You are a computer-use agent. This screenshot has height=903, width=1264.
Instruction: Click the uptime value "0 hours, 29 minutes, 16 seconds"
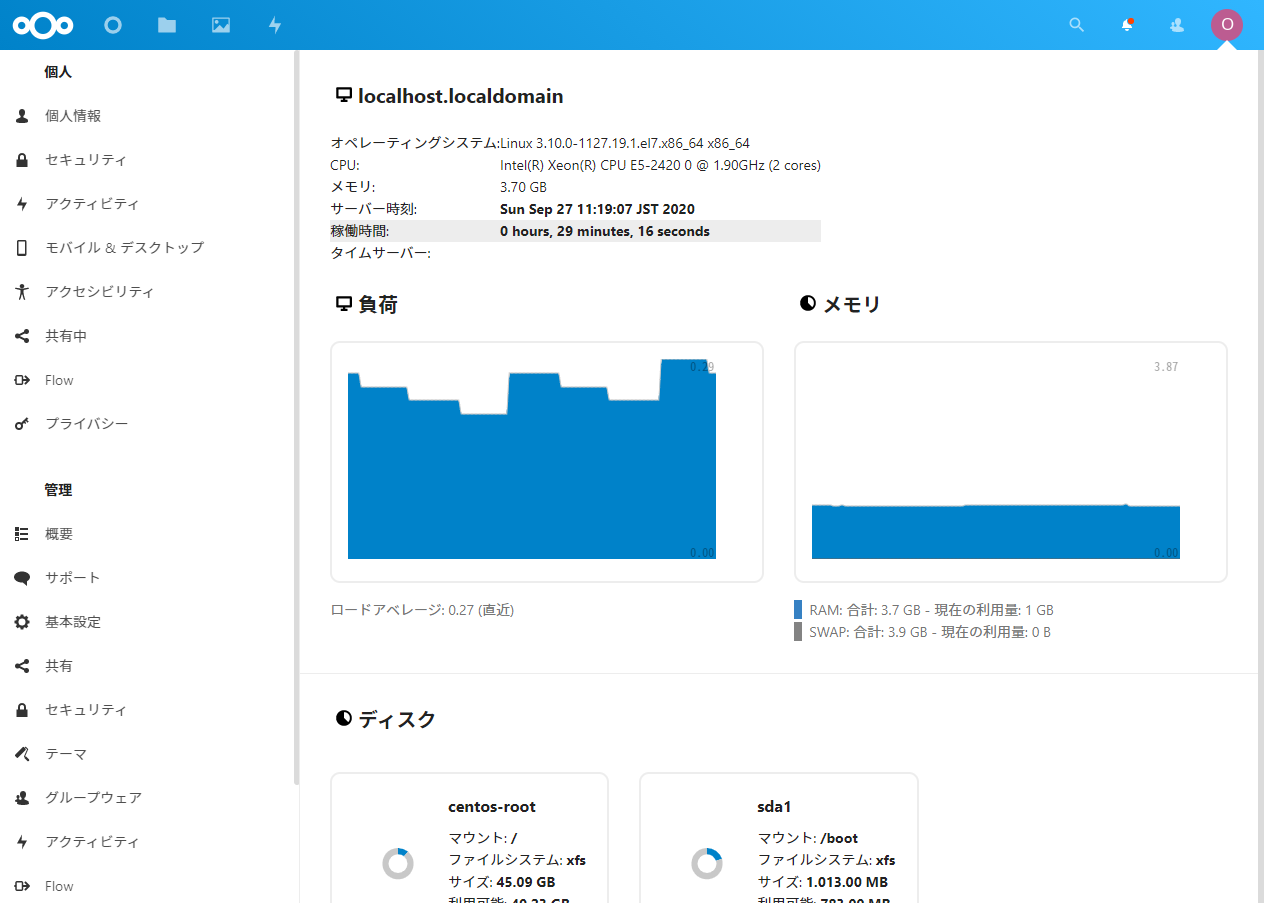click(605, 231)
